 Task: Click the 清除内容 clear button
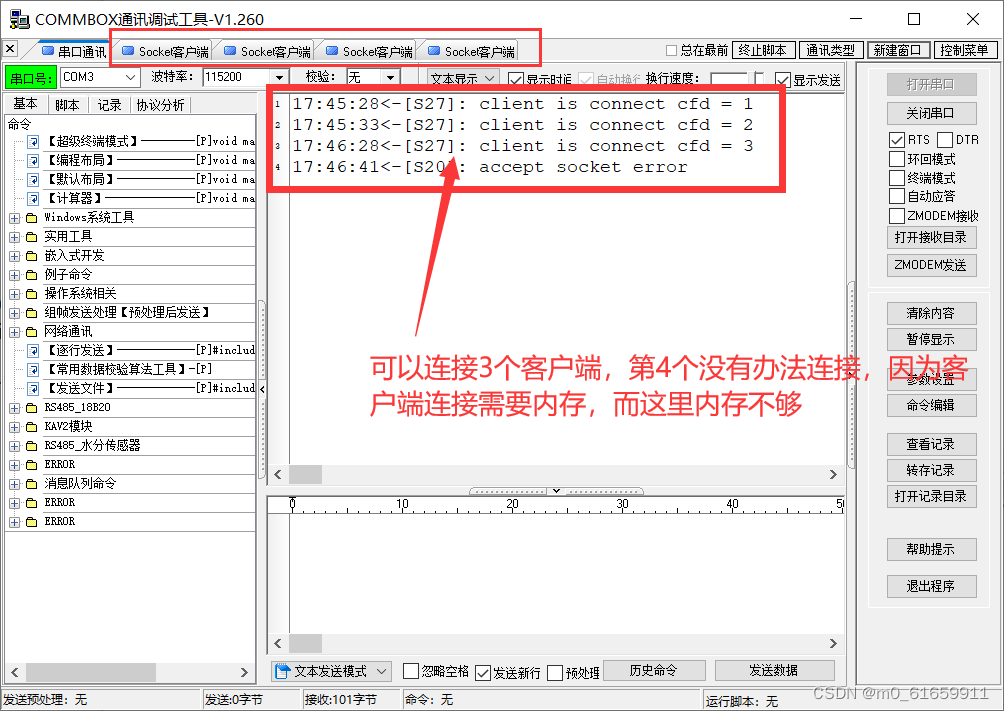[931, 313]
